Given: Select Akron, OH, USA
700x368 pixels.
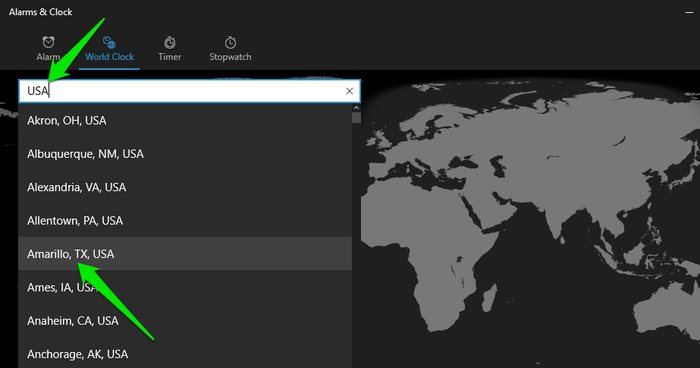Looking at the screenshot, I should coord(185,121).
